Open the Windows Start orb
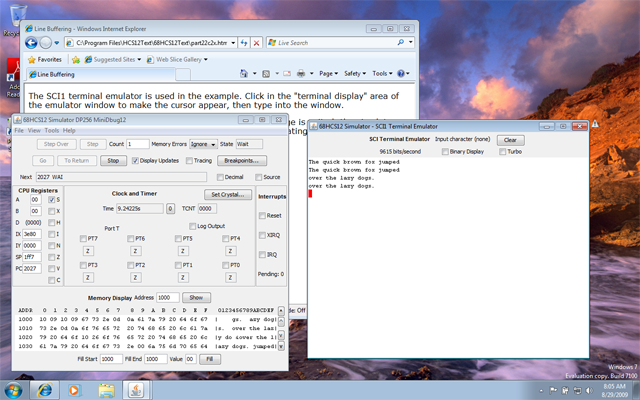The image size is (640, 400). coord(13,390)
